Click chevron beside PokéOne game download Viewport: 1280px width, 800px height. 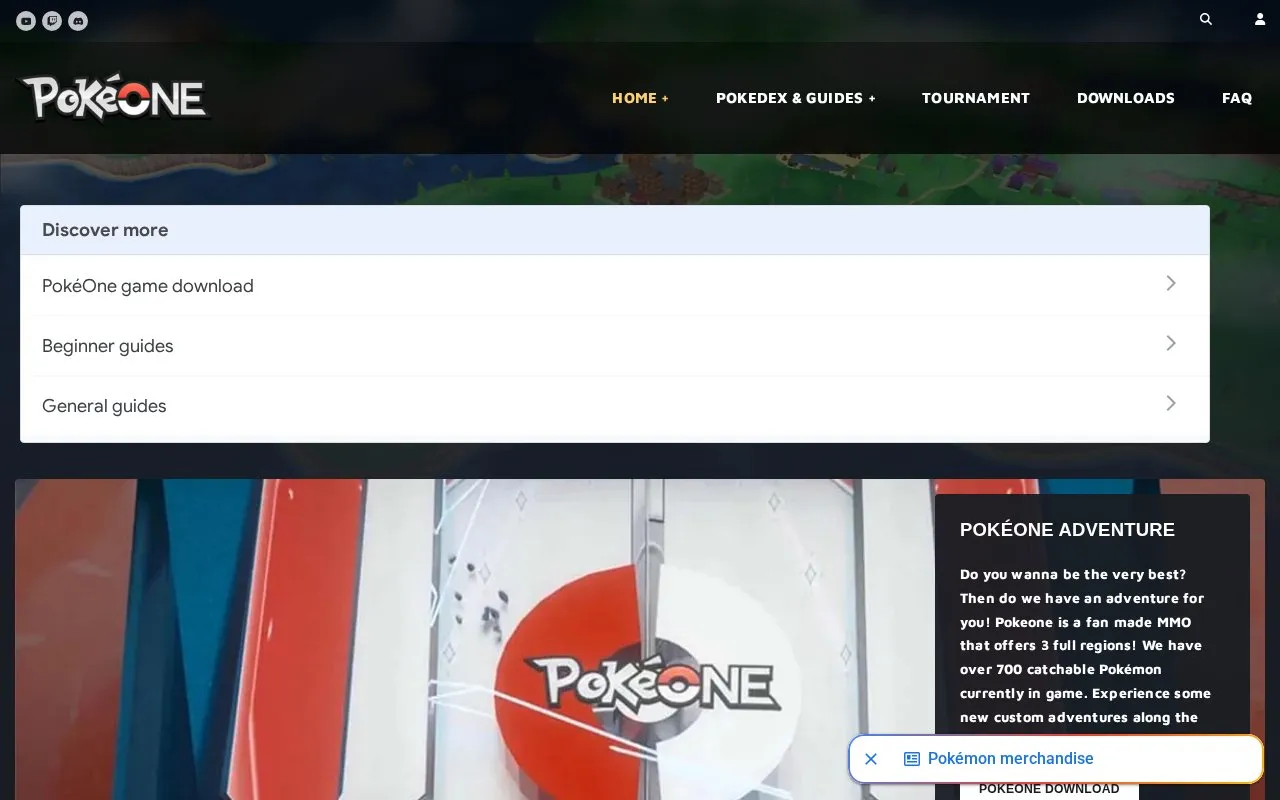[1171, 284]
